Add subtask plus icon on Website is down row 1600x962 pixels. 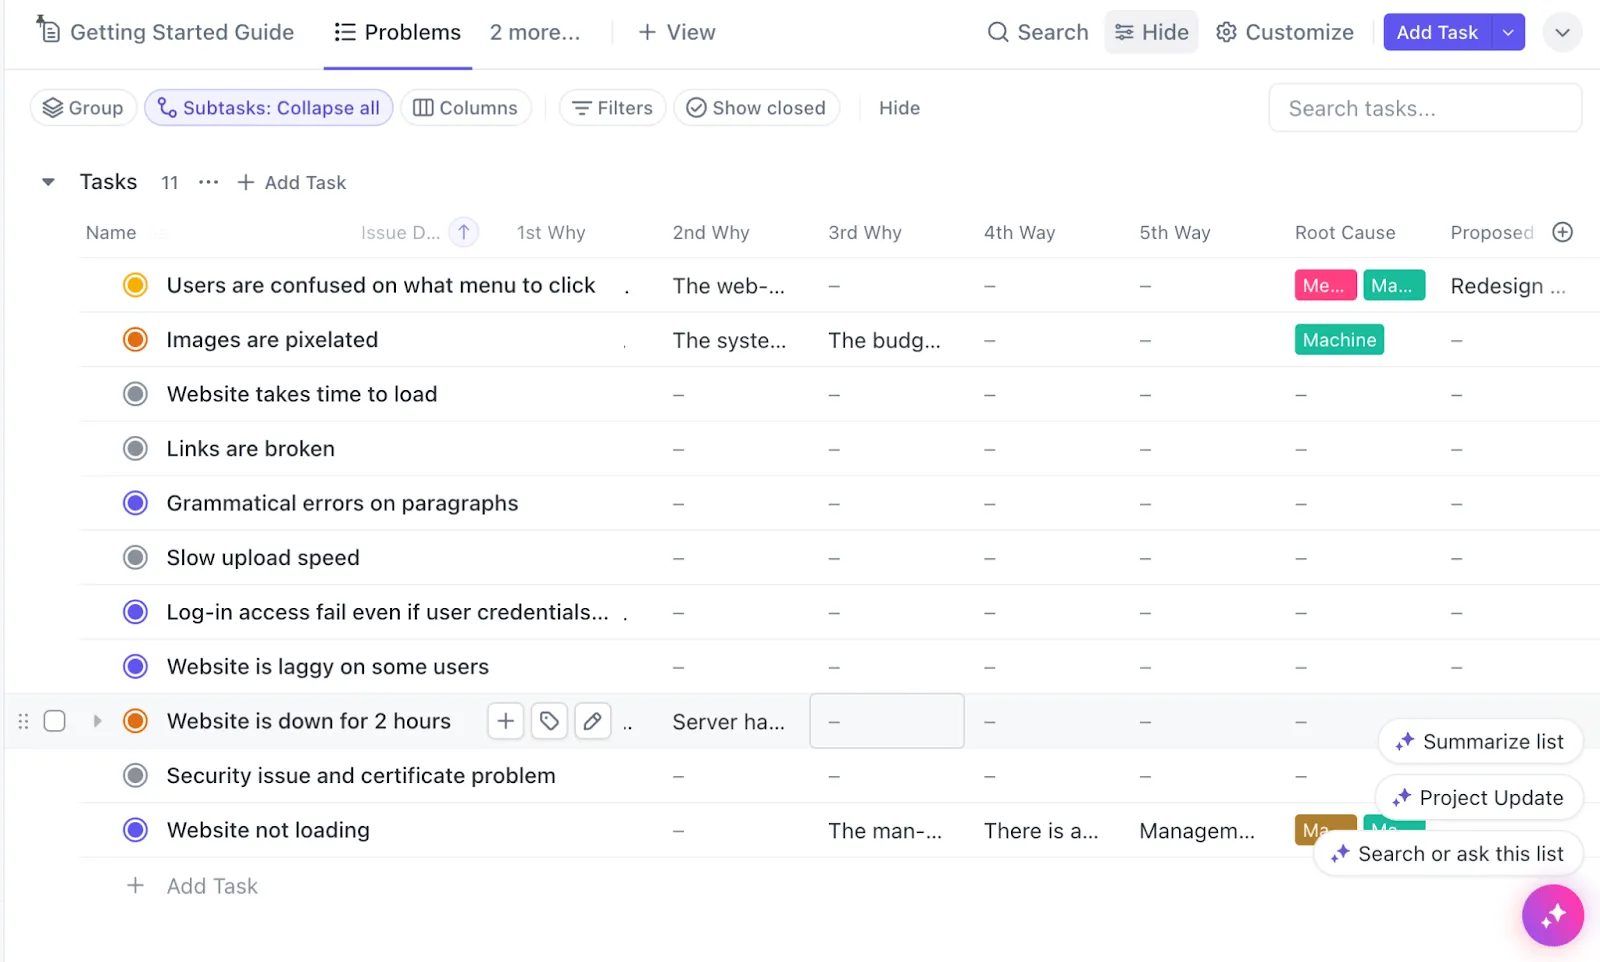click(506, 721)
